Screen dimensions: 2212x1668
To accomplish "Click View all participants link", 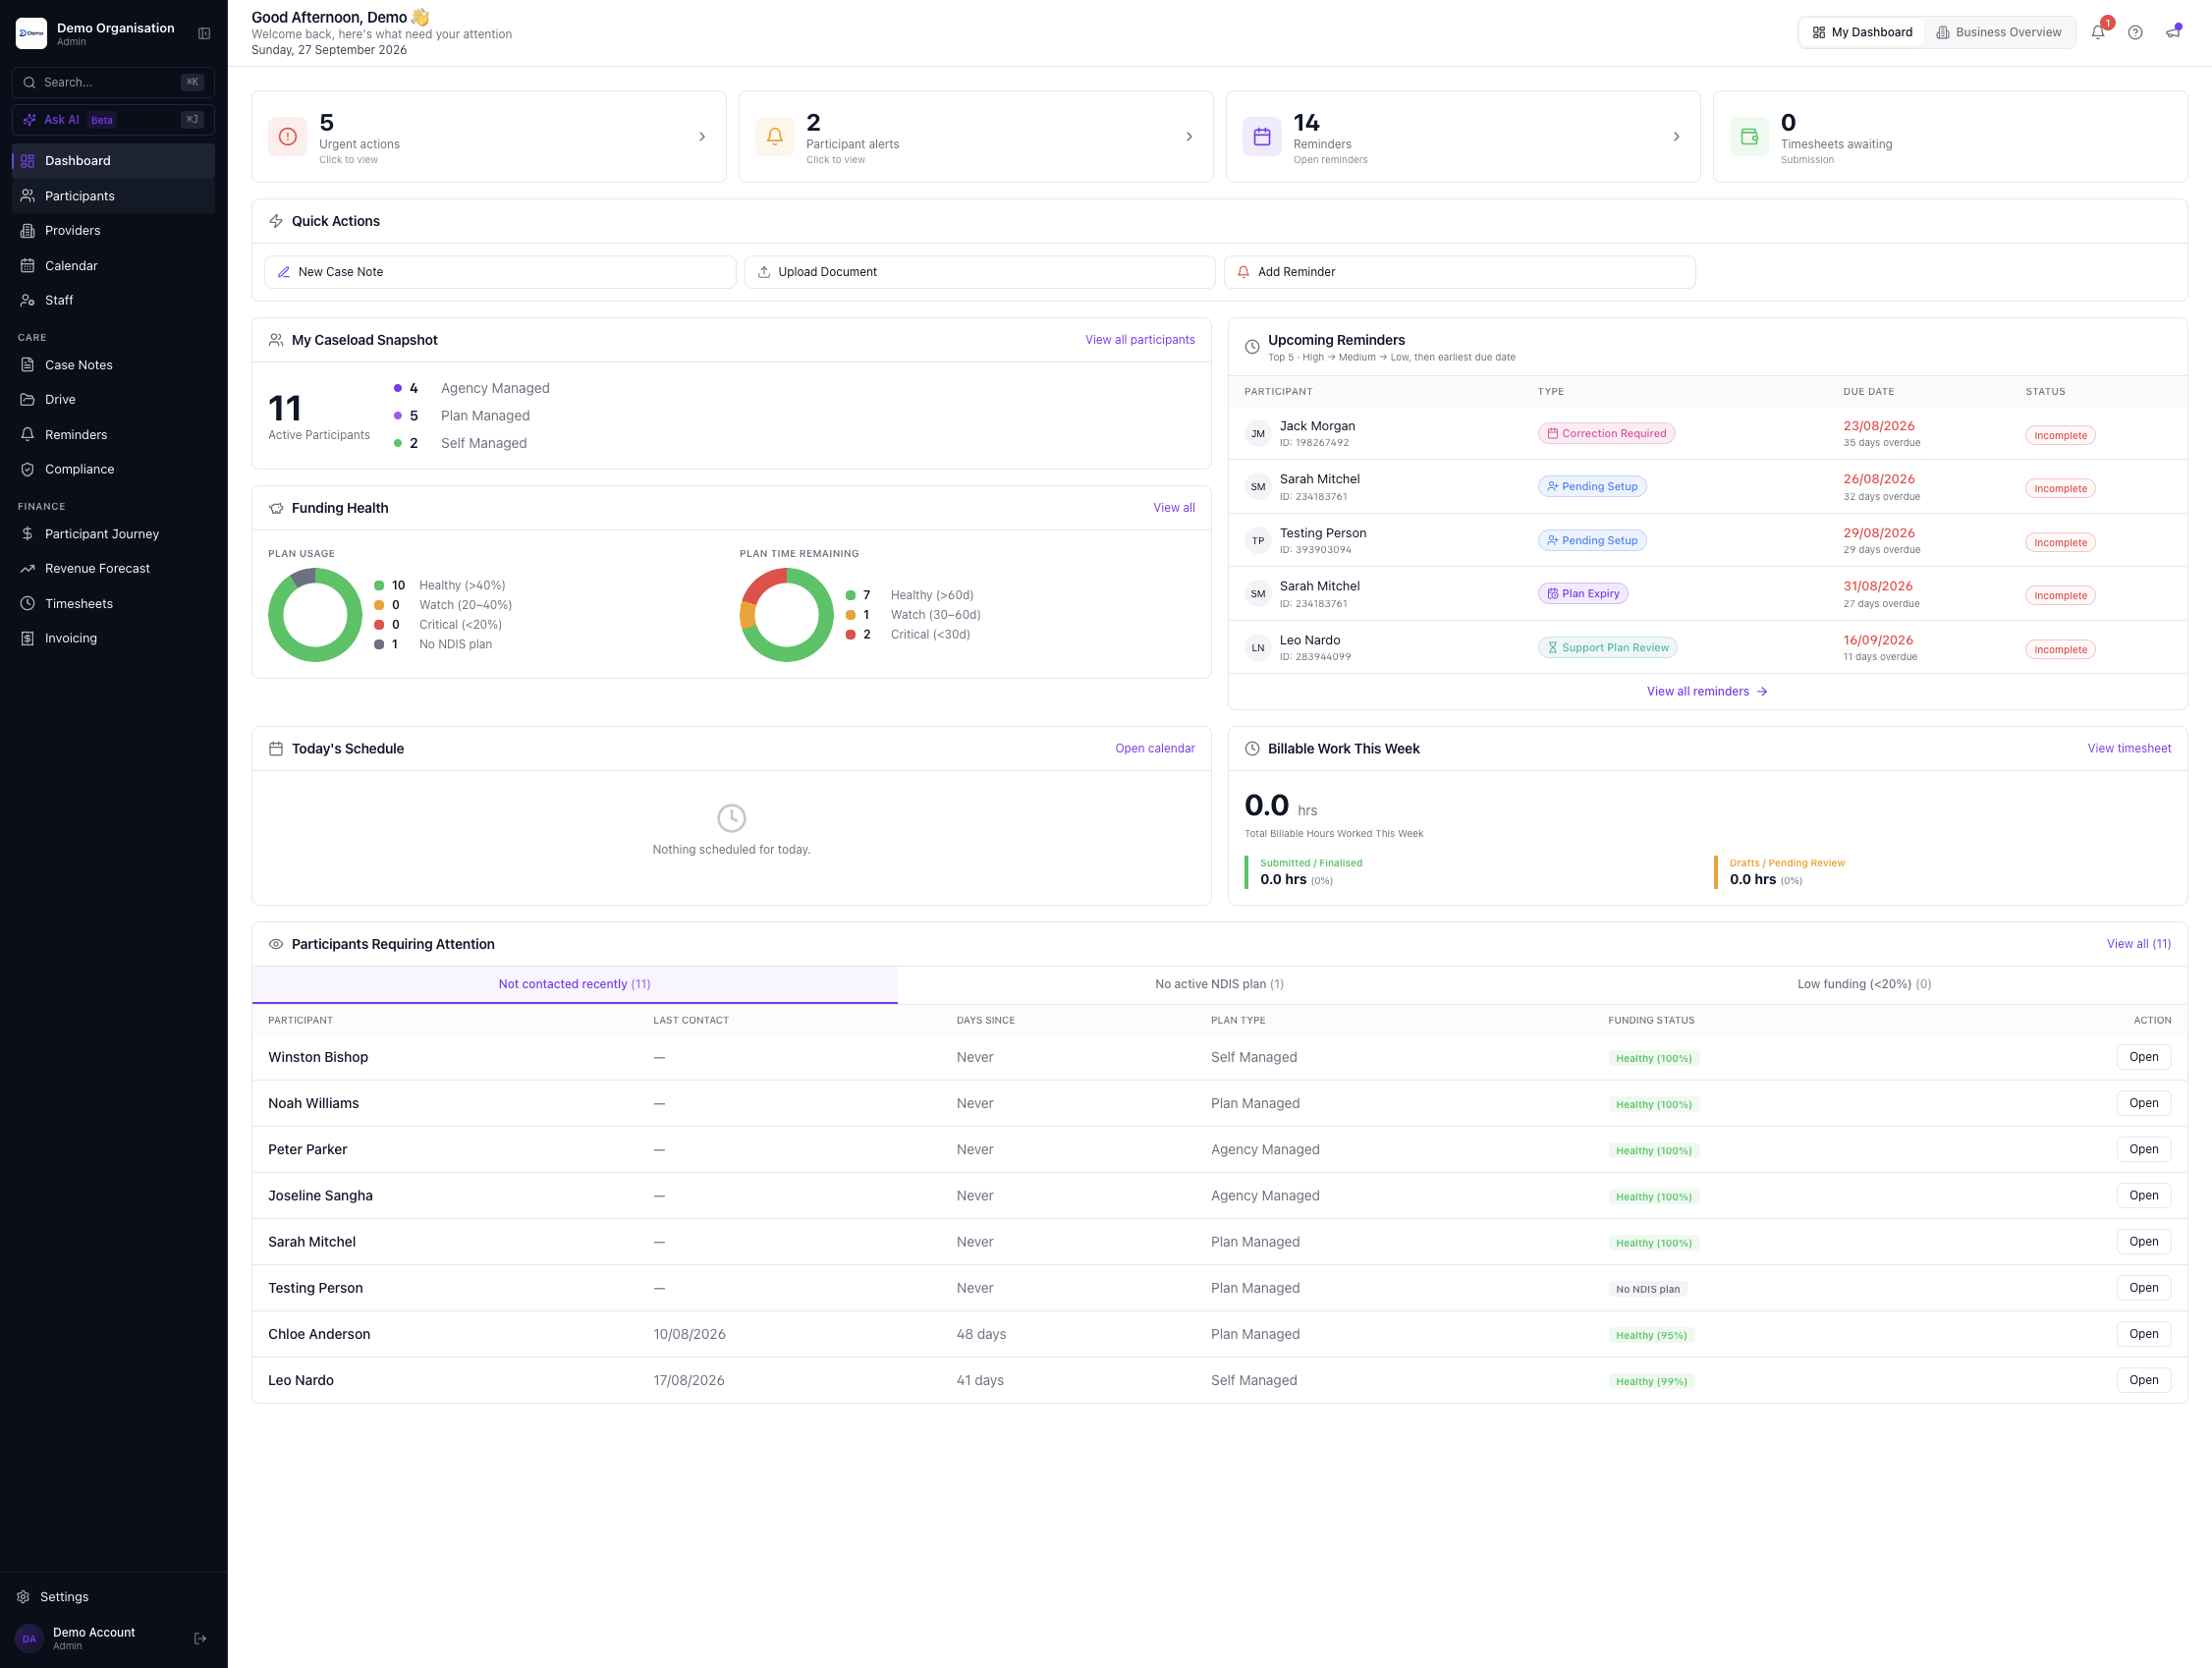I will click(1139, 340).
